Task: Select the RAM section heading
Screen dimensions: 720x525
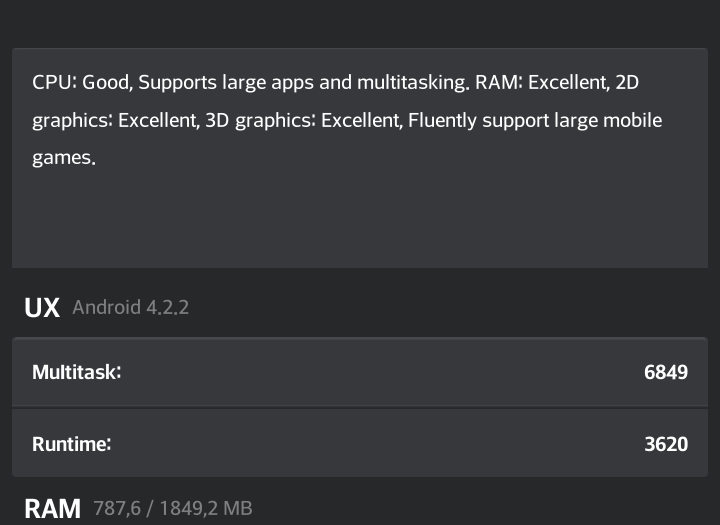Action: click(x=52, y=508)
